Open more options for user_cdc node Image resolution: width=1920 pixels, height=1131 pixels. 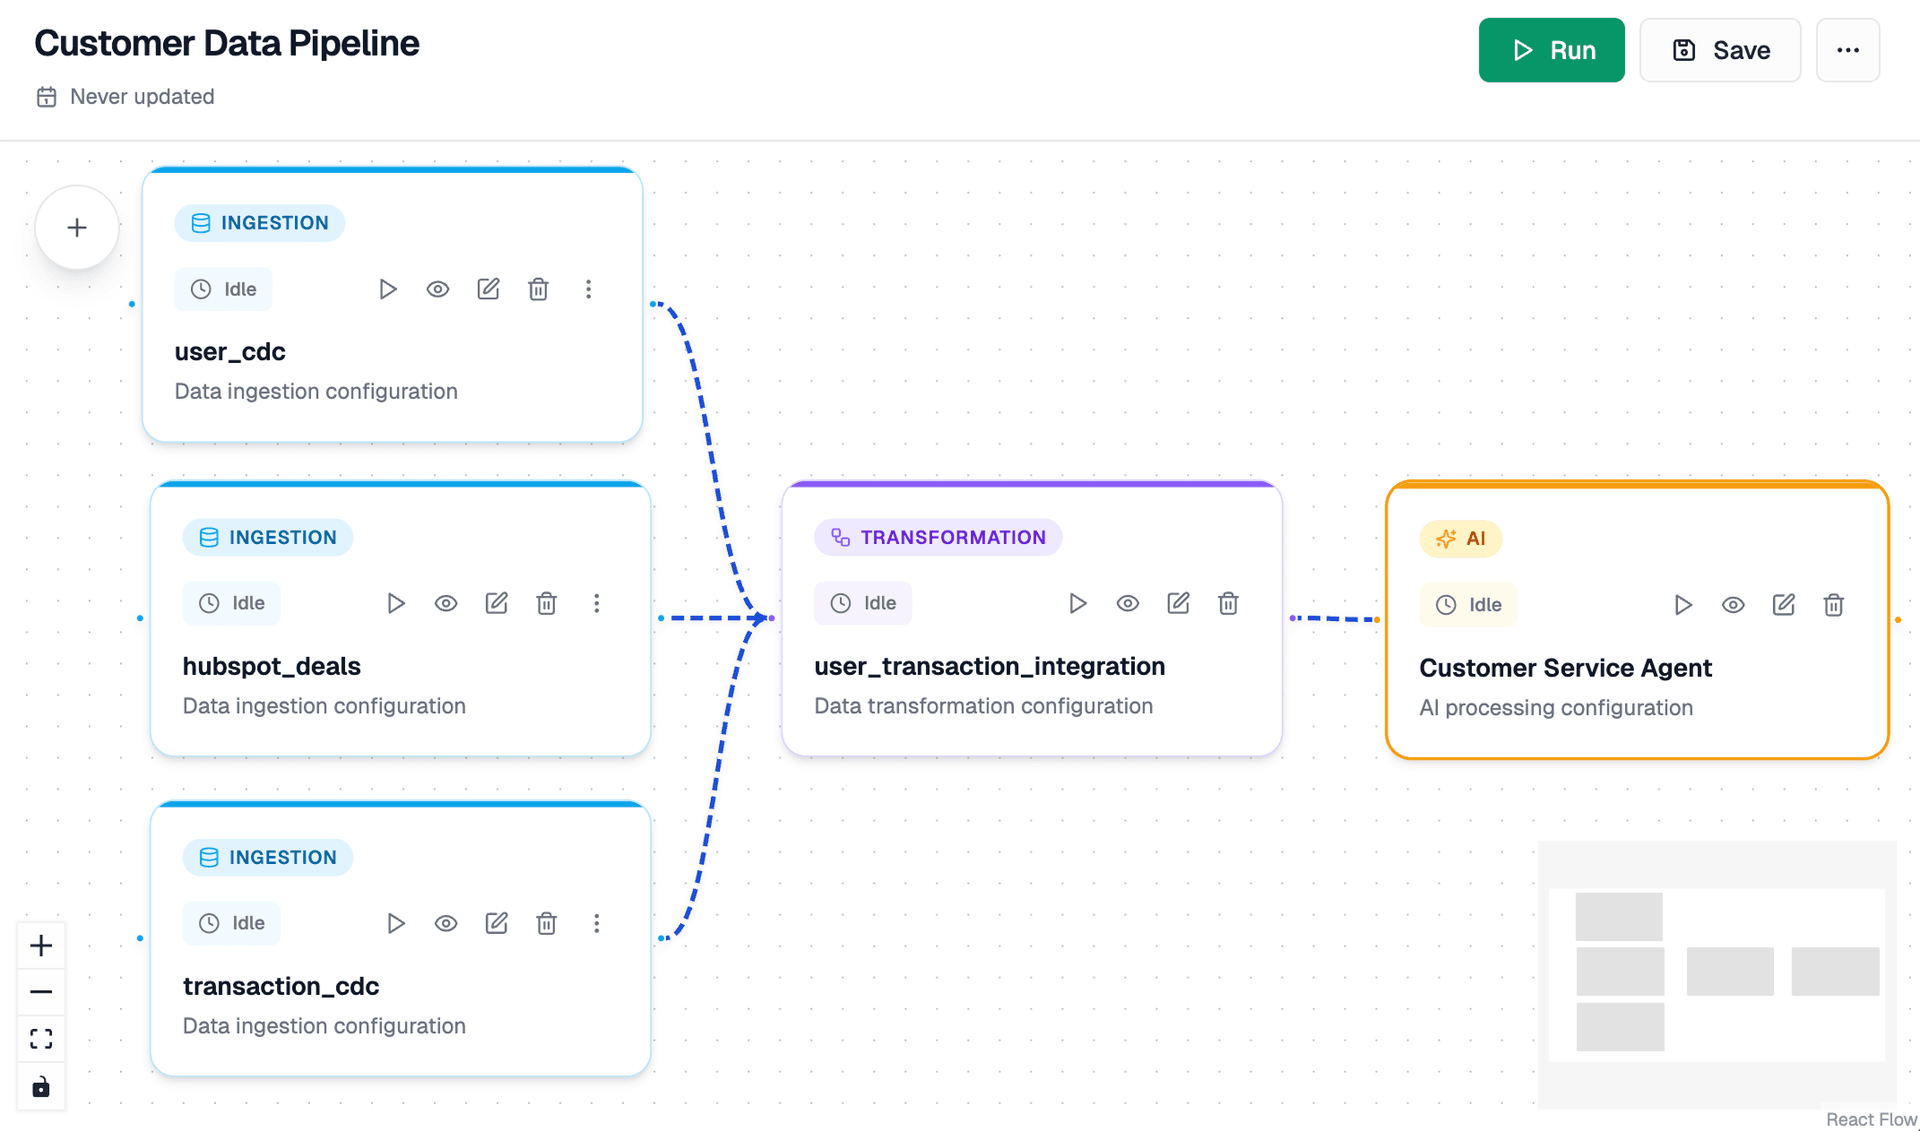[x=589, y=289]
